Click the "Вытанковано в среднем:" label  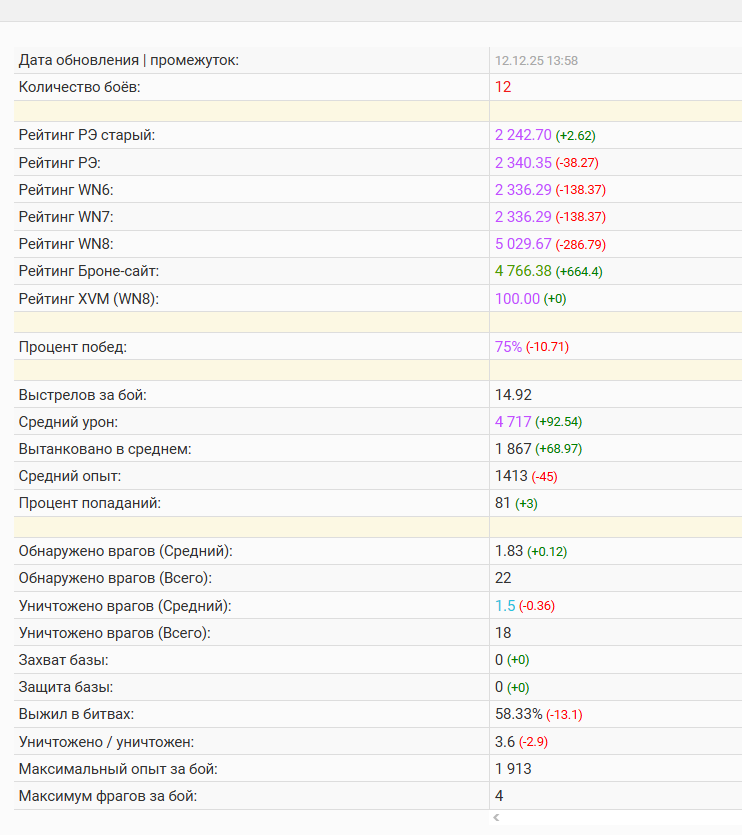pyautogui.click(x=105, y=449)
